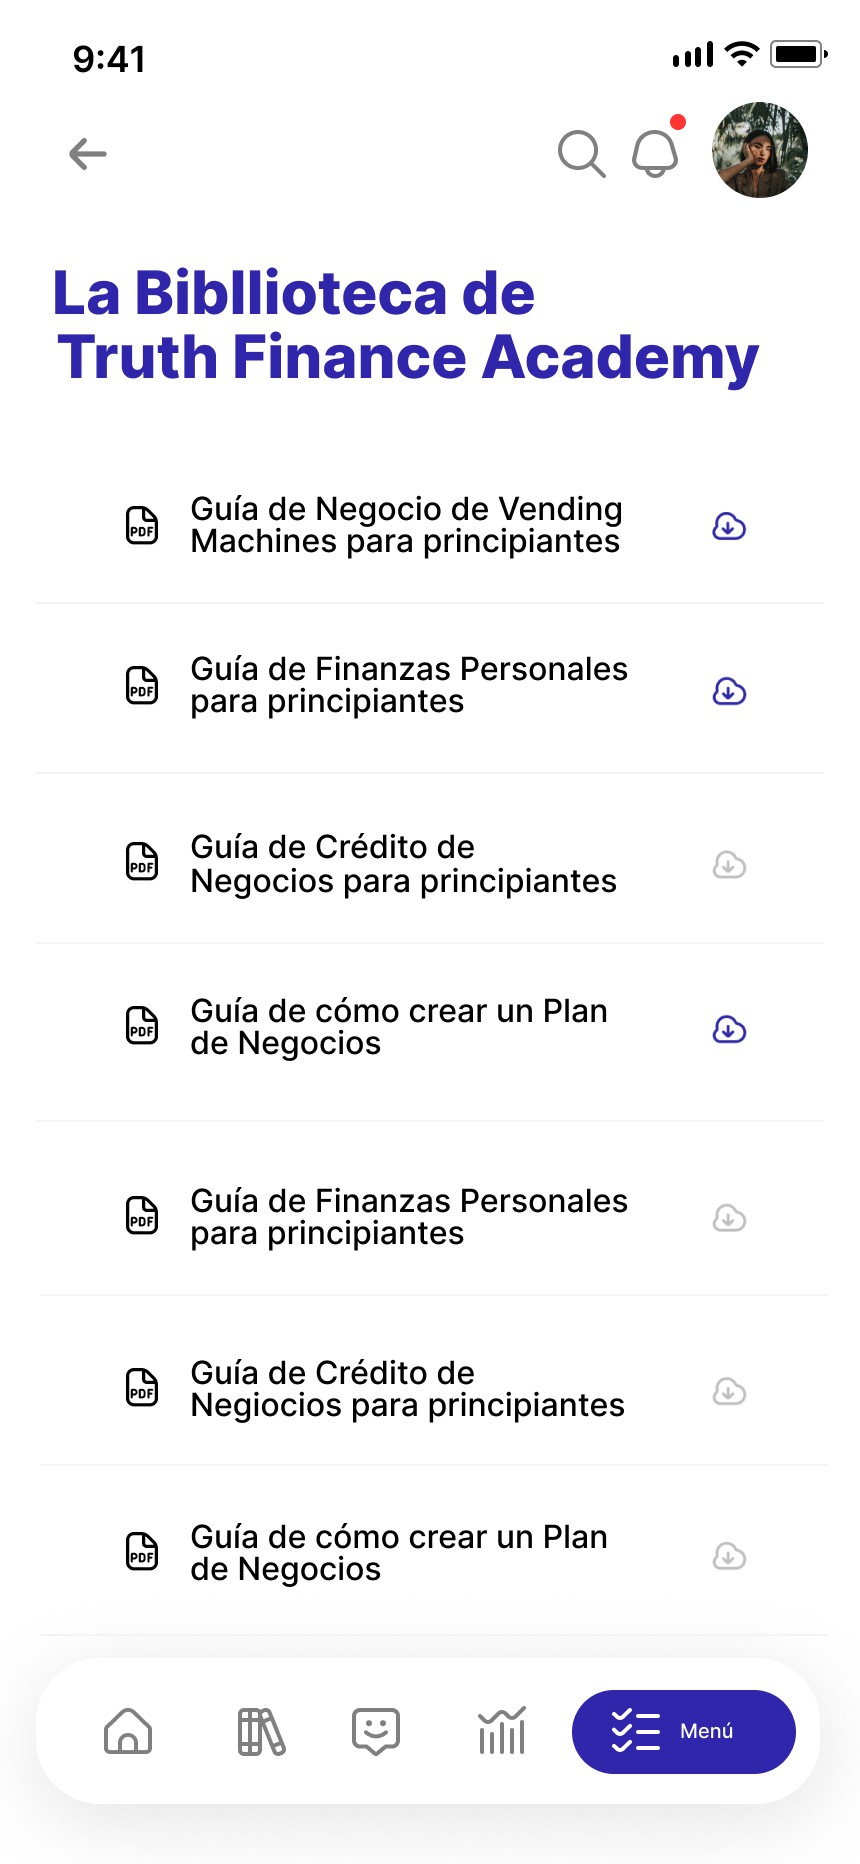Image resolution: width=860 pixels, height=1864 pixels.
Task: Tap the back arrow icon
Action: click(x=88, y=154)
